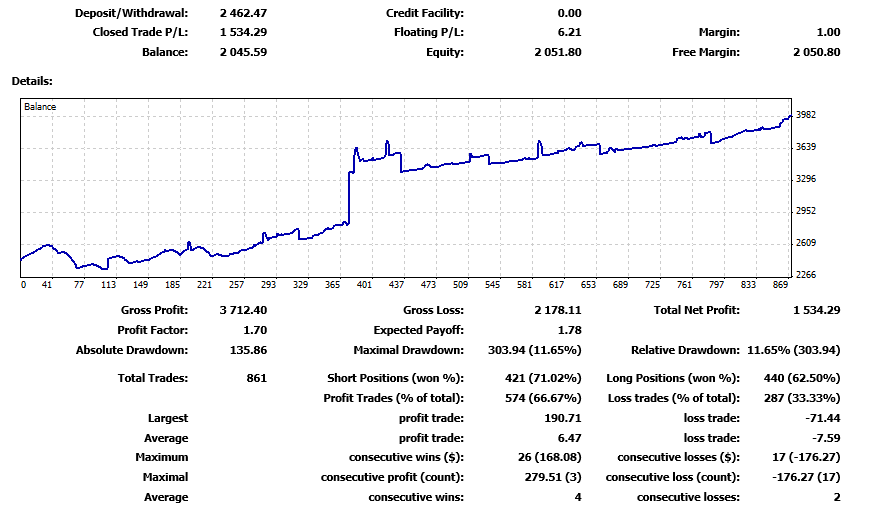Viewport: 880px width, 515px height.
Task: Click the 2952 axis label on the chart
Action: coord(805,210)
